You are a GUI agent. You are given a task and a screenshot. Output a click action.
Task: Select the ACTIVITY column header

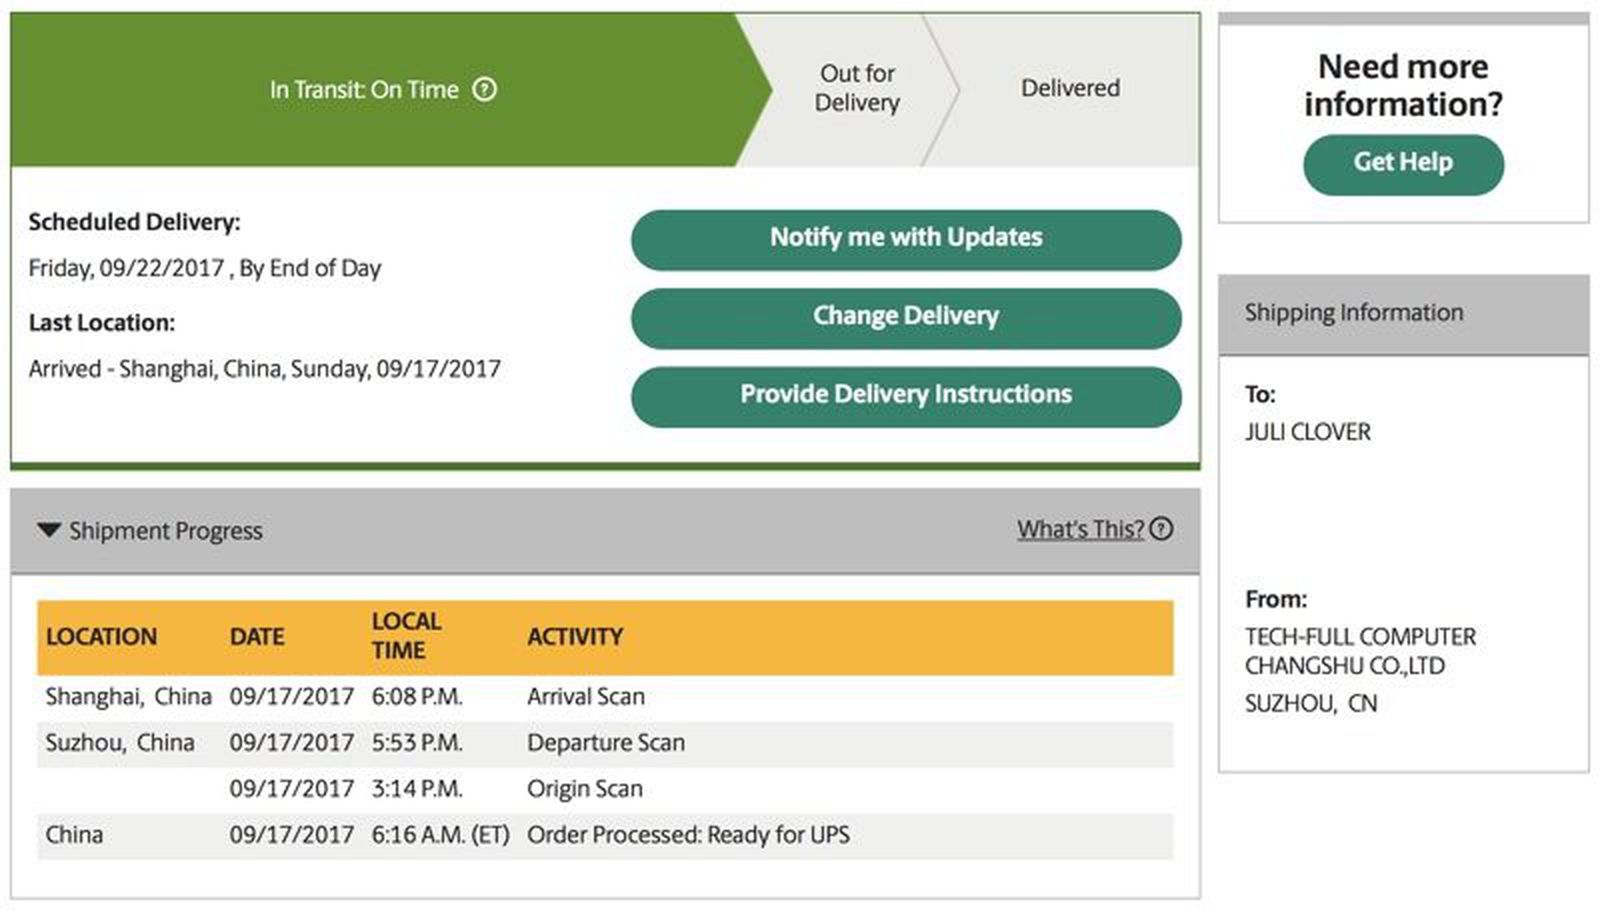tap(575, 636)
